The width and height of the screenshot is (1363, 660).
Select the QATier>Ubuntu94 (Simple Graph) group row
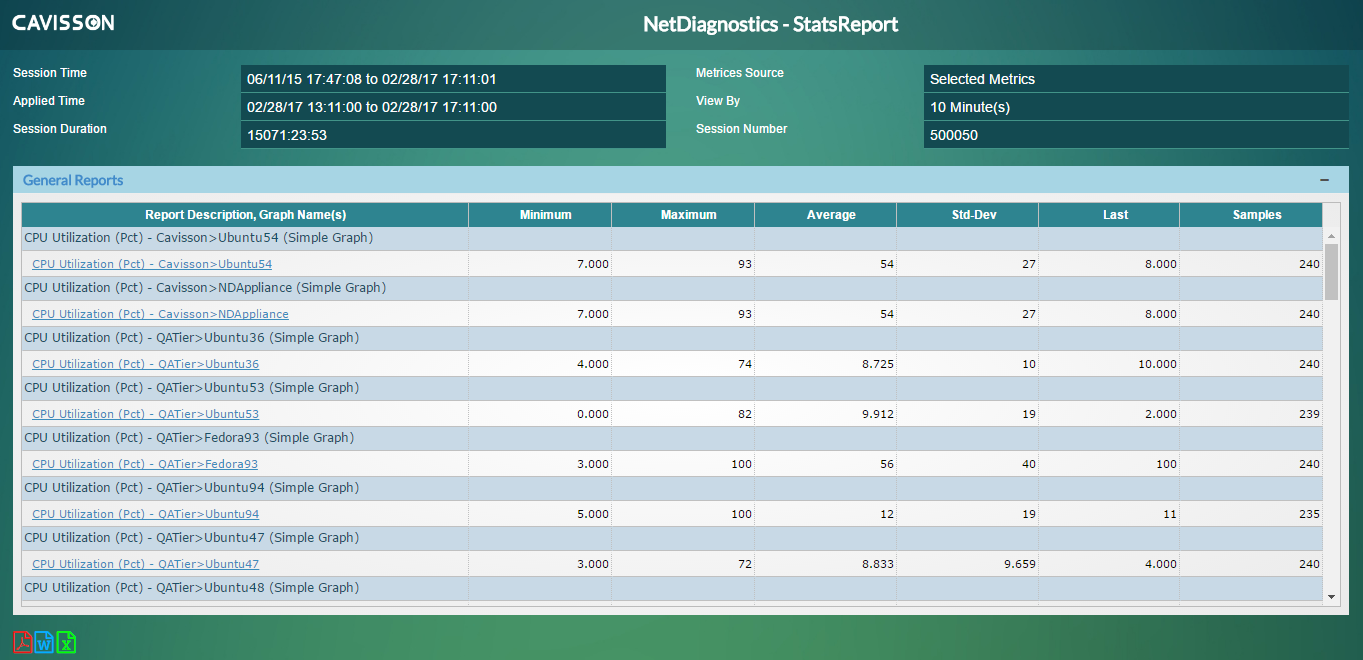tap(672, 488)
